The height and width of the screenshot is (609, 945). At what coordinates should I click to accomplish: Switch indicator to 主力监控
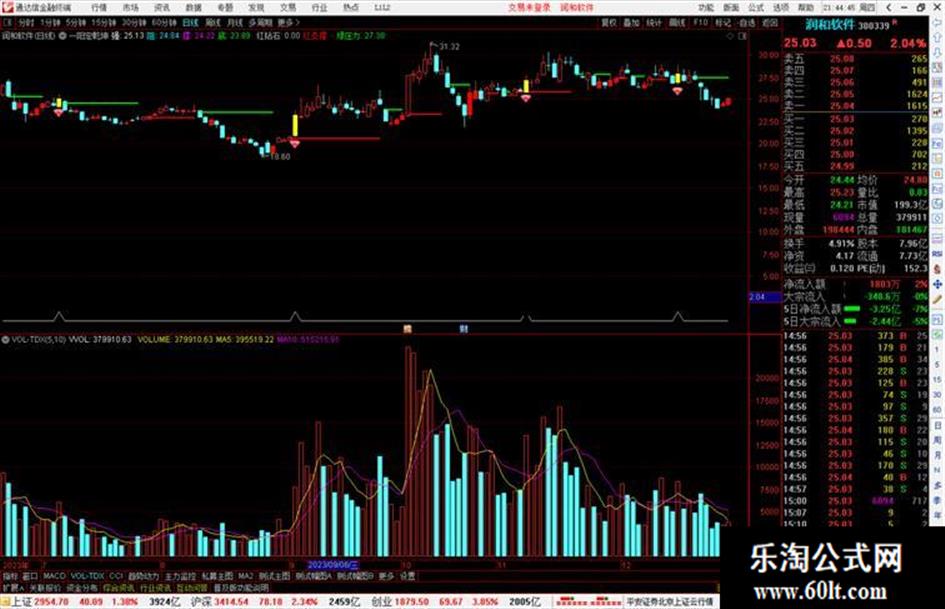[180, 576]
